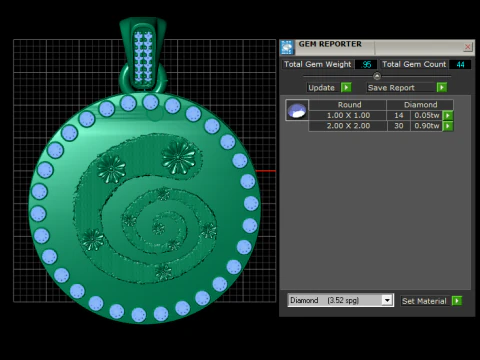480x360 pixels.
Task: Click the green arrow next to Update
Action: tap(346, 88)
